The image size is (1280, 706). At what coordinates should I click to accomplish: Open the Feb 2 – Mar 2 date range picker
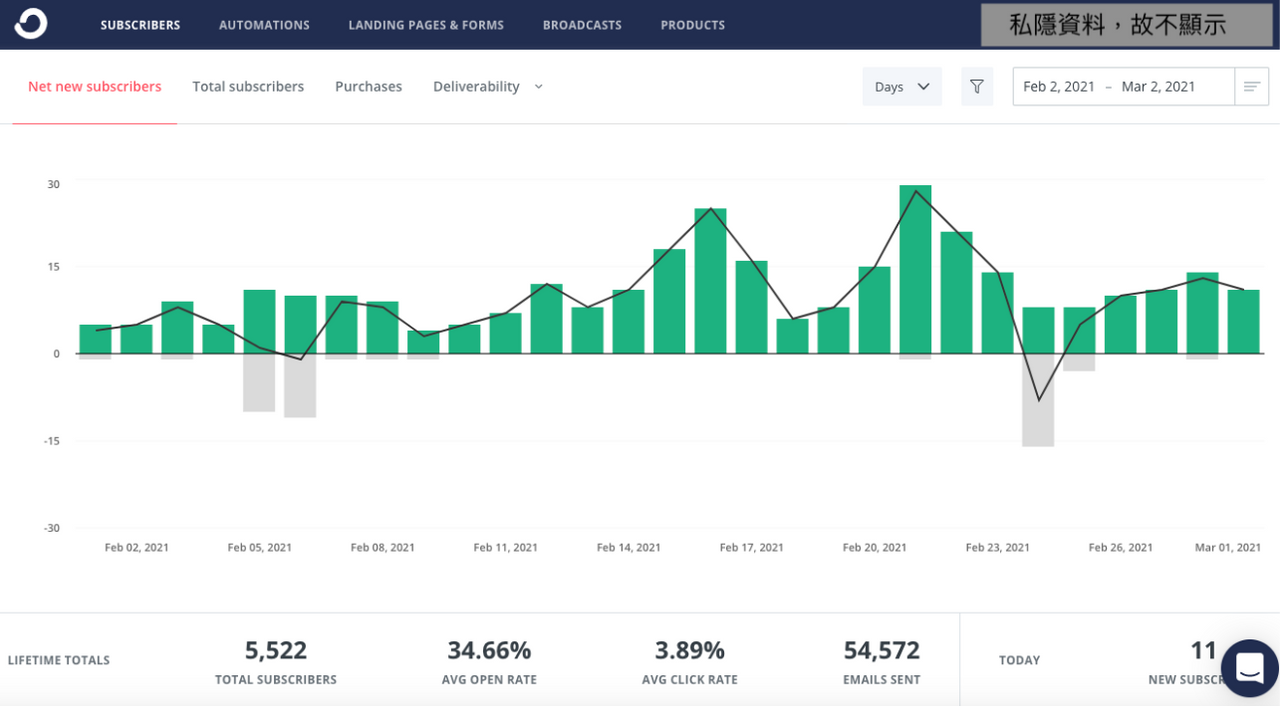click(x=1124, y=87)
